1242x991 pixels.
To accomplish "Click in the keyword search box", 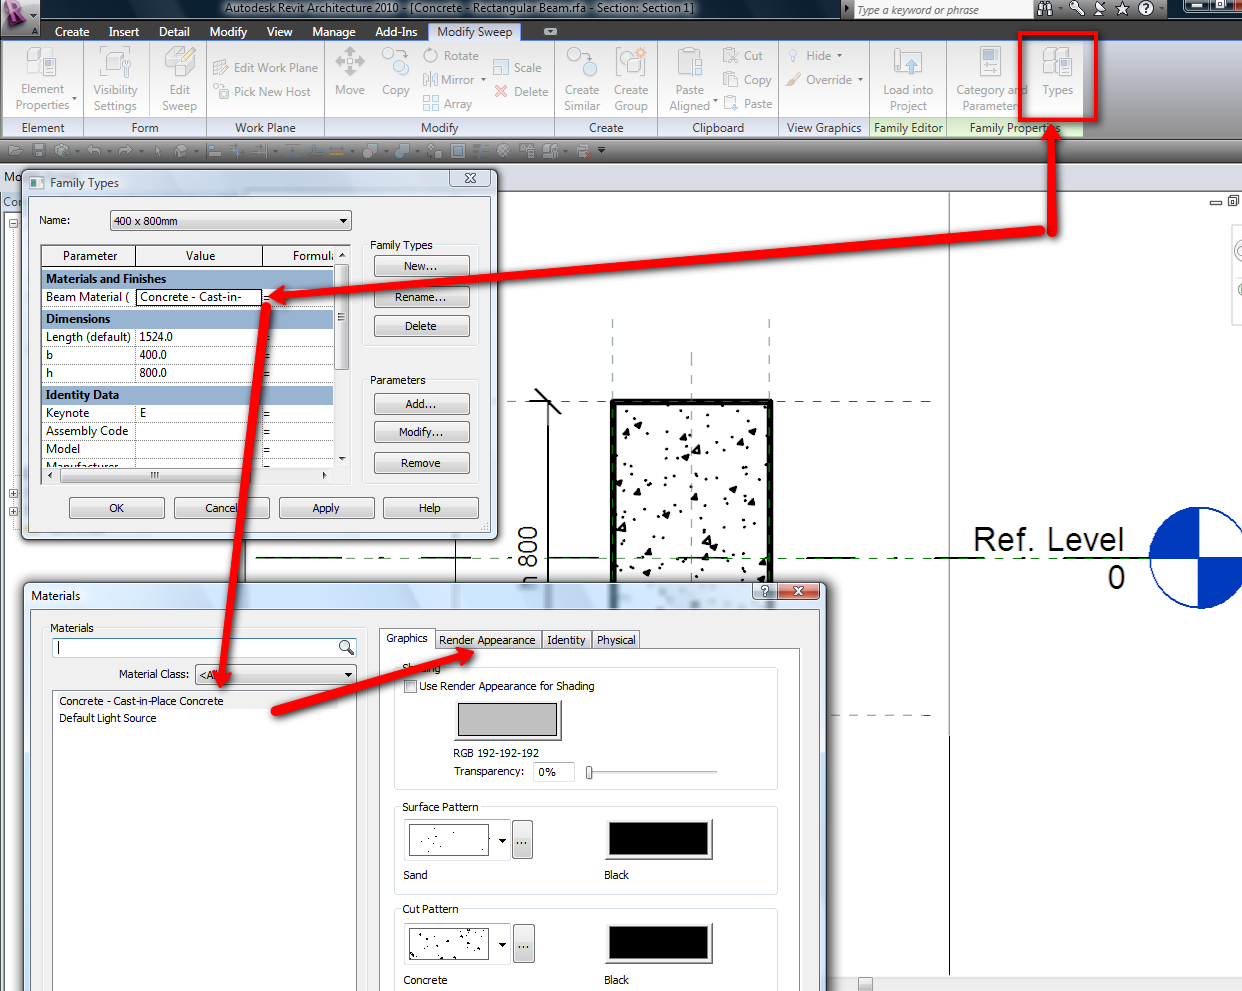I will pos(942,10).
